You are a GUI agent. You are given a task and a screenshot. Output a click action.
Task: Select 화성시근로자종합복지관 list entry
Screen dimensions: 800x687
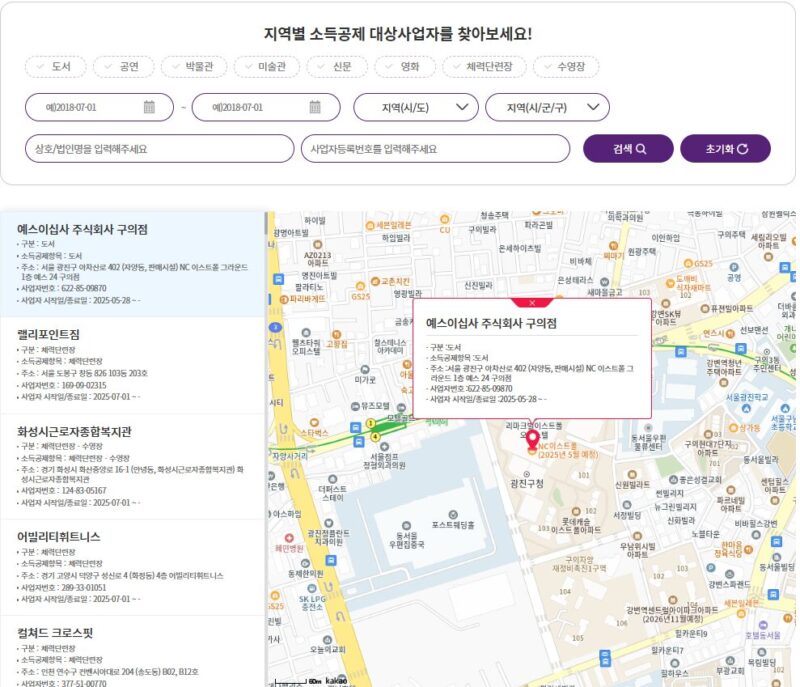133,467
